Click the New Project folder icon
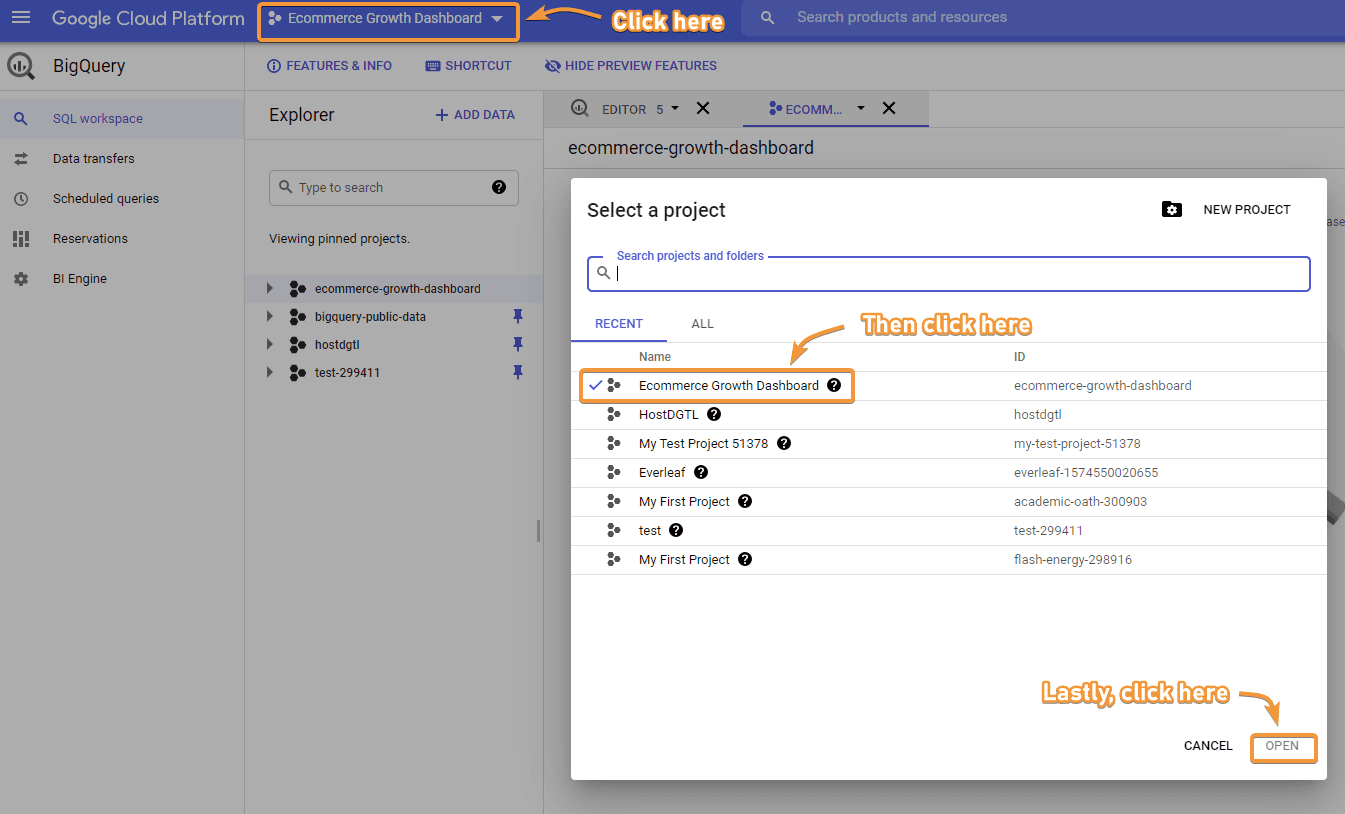The height and width of the screenshot is (814, 1345). click(x=1172, y=210)
